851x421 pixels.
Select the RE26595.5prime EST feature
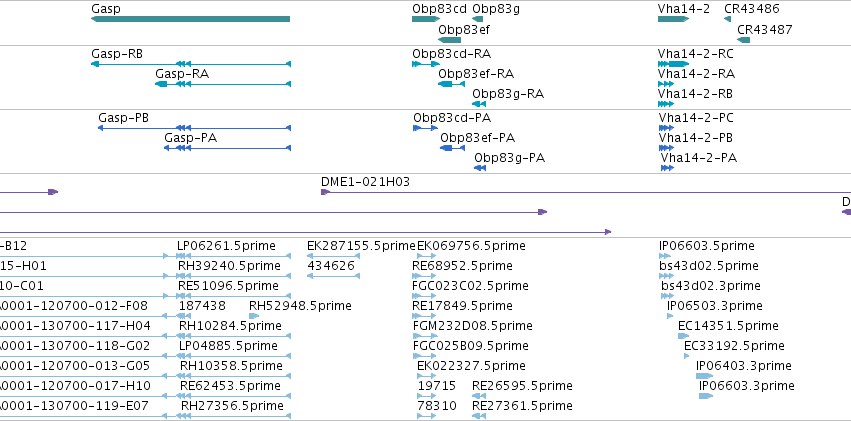point(479,396)
